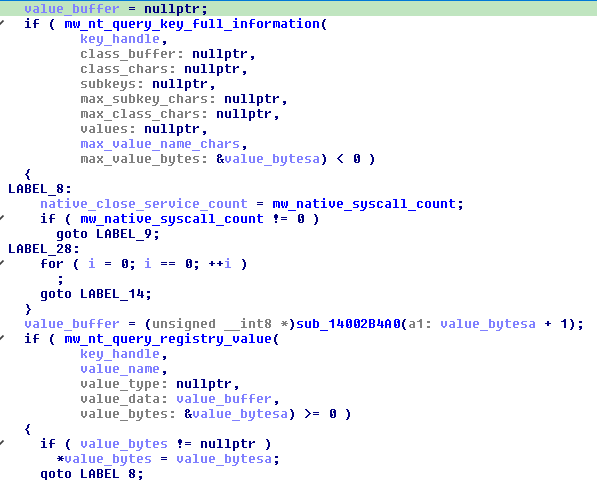Image resolution: width=597 pixels, height=480 pixels.
Task: Click the class_buffer: parameter hint
Action: [132, 54]
